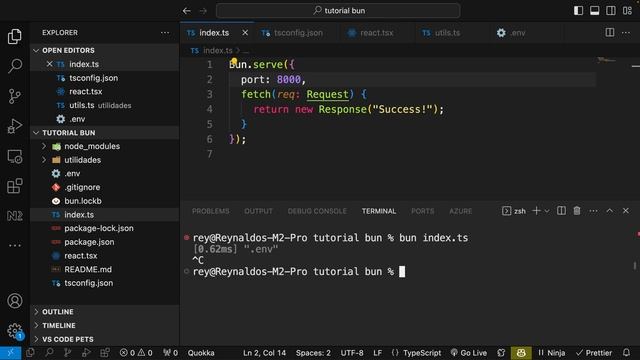Toggle secondary side bar layout icon
This screenshot has width=640, height=360.
coord(611,11)
